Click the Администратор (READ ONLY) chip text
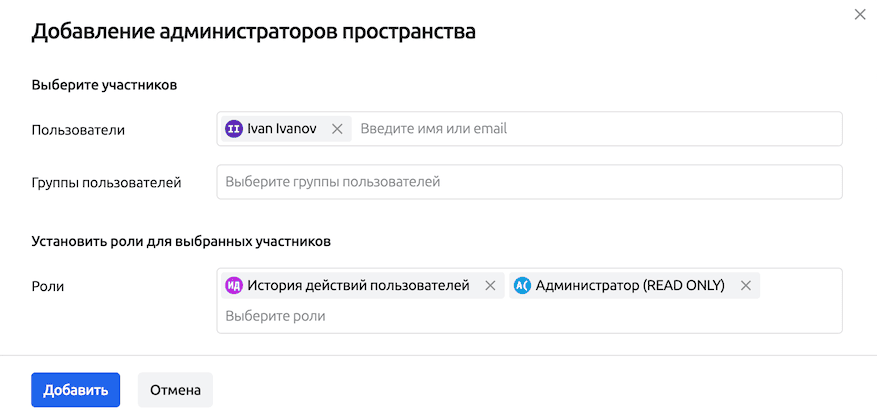This screenshot has width=877, height=417. (x=630, y=285)
